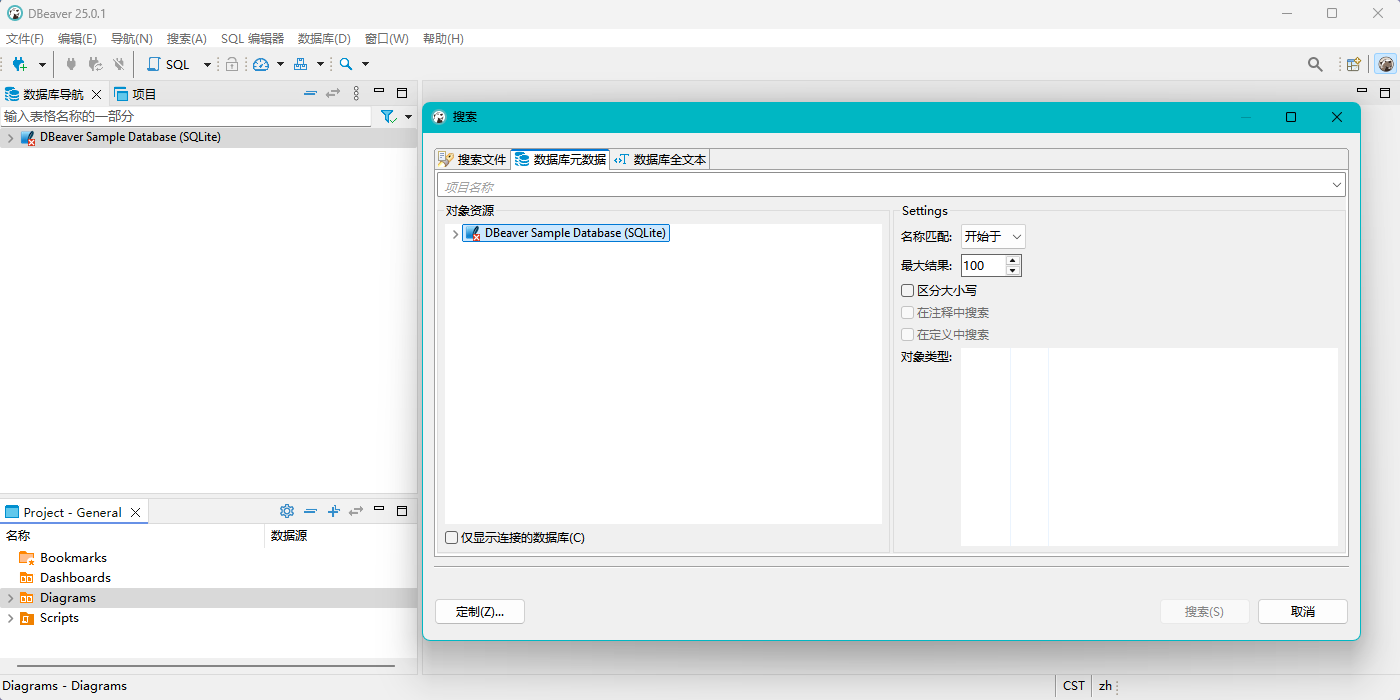
Task: Enable the 区分大小写 checkbox
Action: pyautogui.click(x=908, y=291)
